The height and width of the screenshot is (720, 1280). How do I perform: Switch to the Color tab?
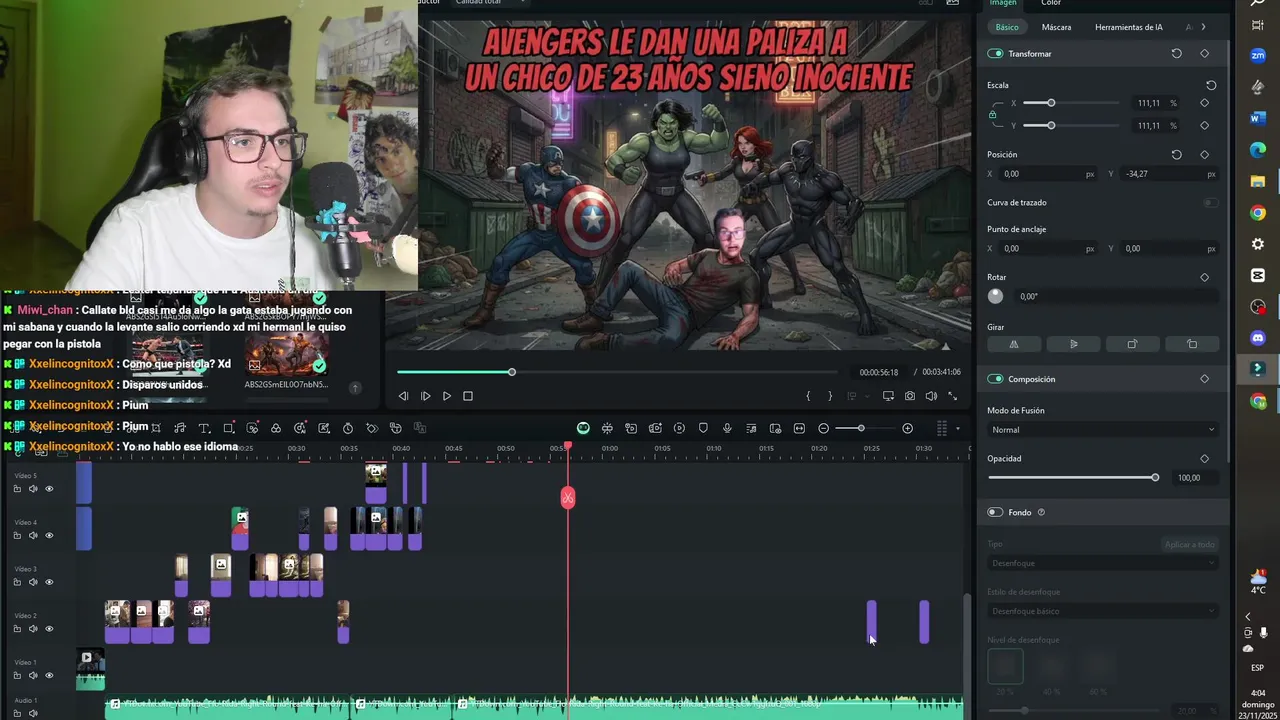[x=1051, y=3]
